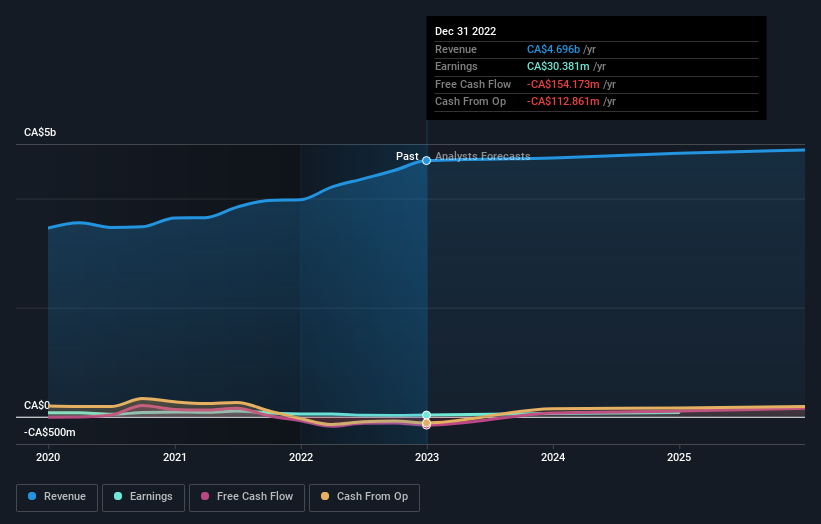The width and height of the screenshot is (821, 524).
Task: Click the Analysts Forecasts label
Action: click(482, 156)
